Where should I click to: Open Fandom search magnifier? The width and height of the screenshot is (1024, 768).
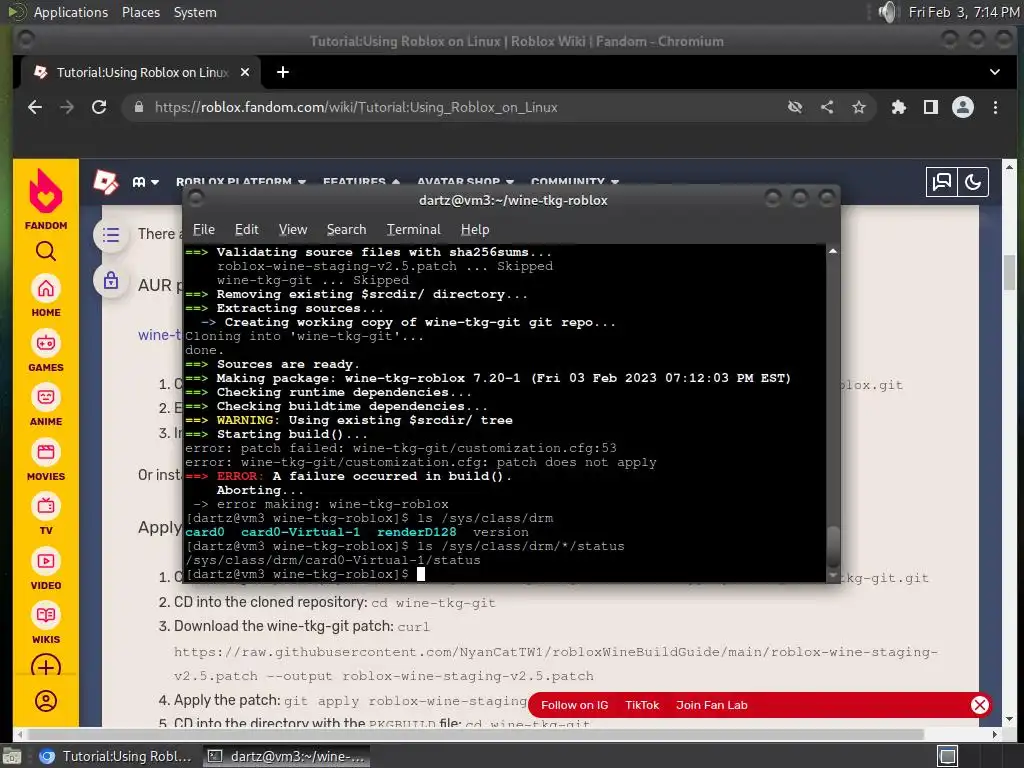(x=46, y=251)
